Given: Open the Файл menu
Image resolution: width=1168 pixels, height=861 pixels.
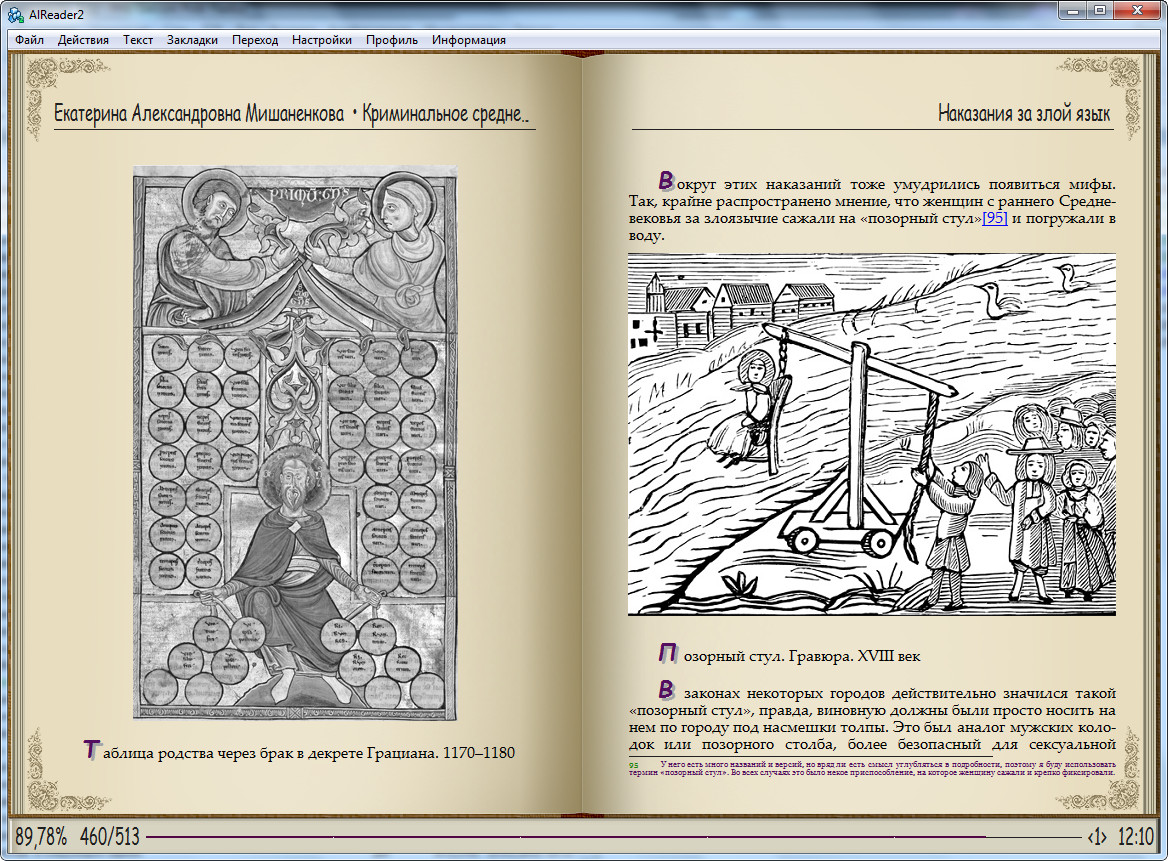Looking at the screenshot, I should pos(29,39).
